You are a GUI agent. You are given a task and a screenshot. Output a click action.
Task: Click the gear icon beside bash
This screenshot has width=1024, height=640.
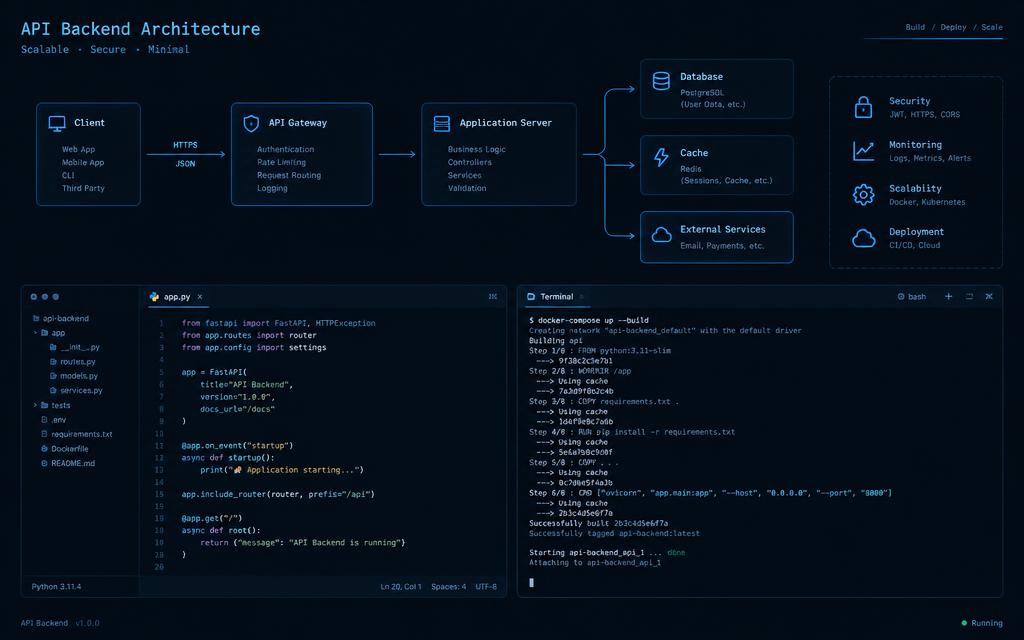tap(901, 296)
